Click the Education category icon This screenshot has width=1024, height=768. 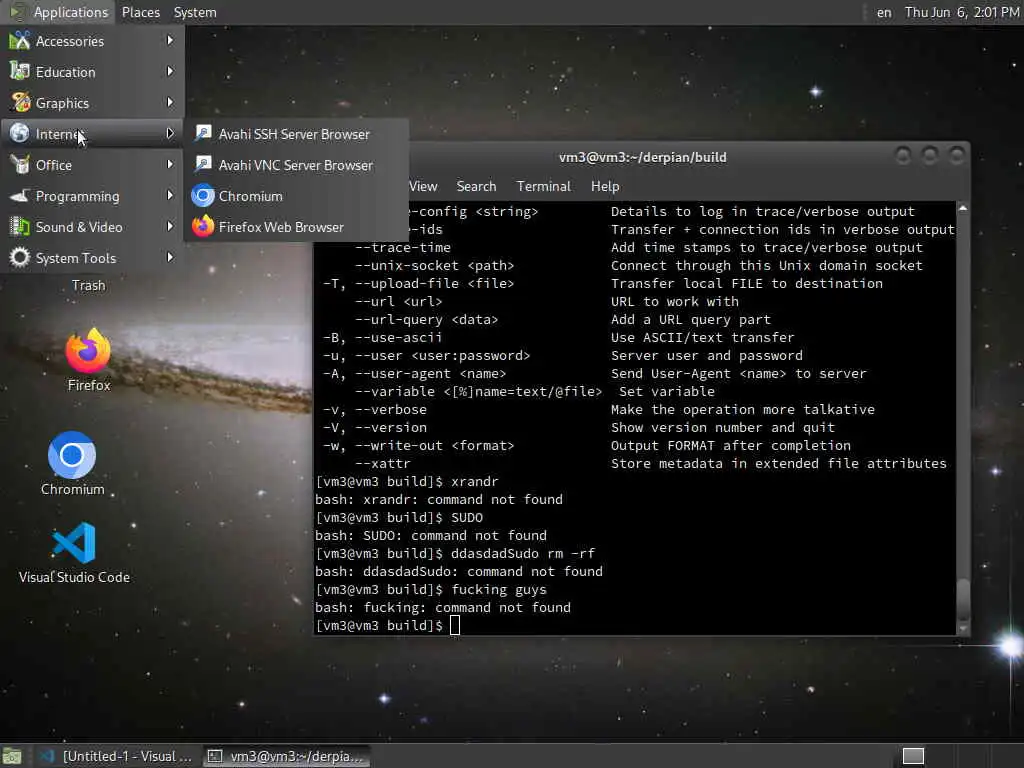20,71
